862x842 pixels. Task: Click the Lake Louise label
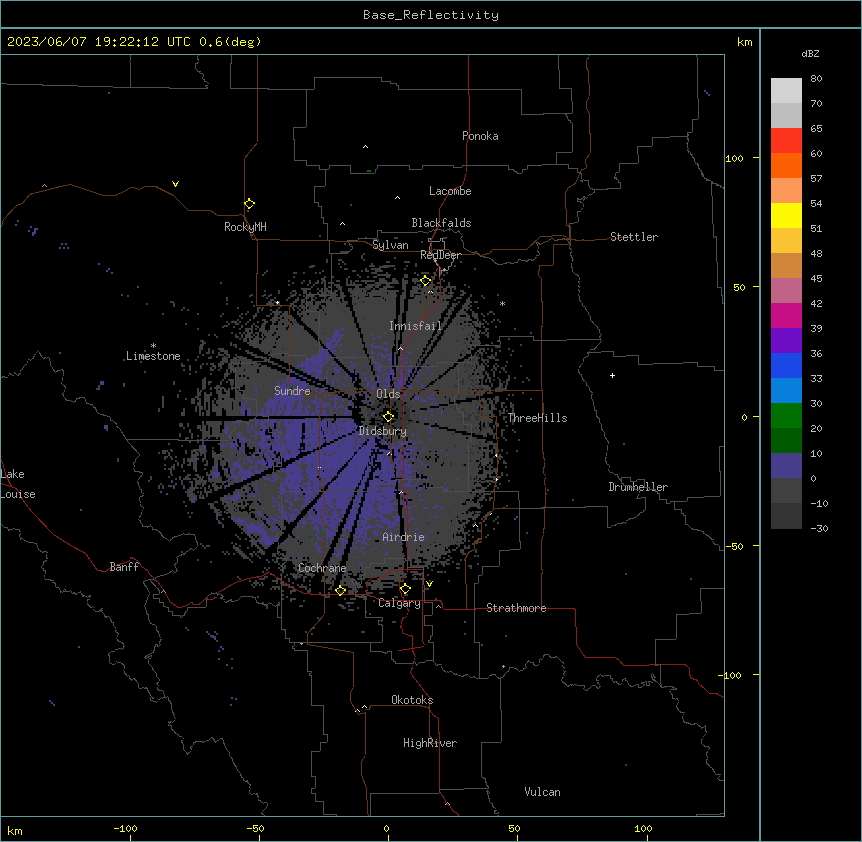click(18, 484)
